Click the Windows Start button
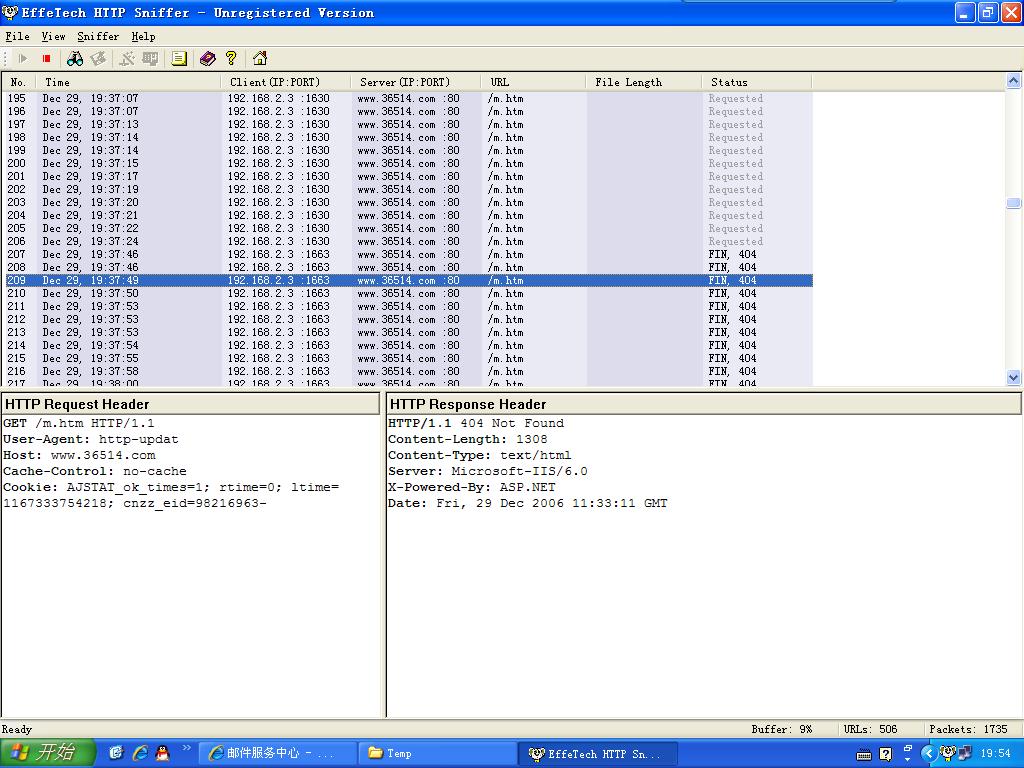This screenshot has height=768, width=1024. [47, 753]
